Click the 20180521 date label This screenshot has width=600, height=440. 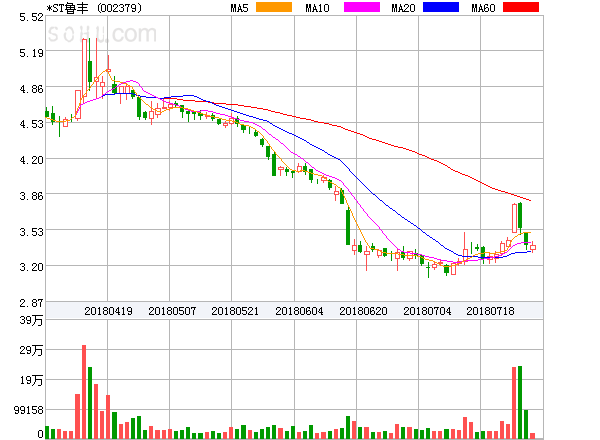point(235,311)
